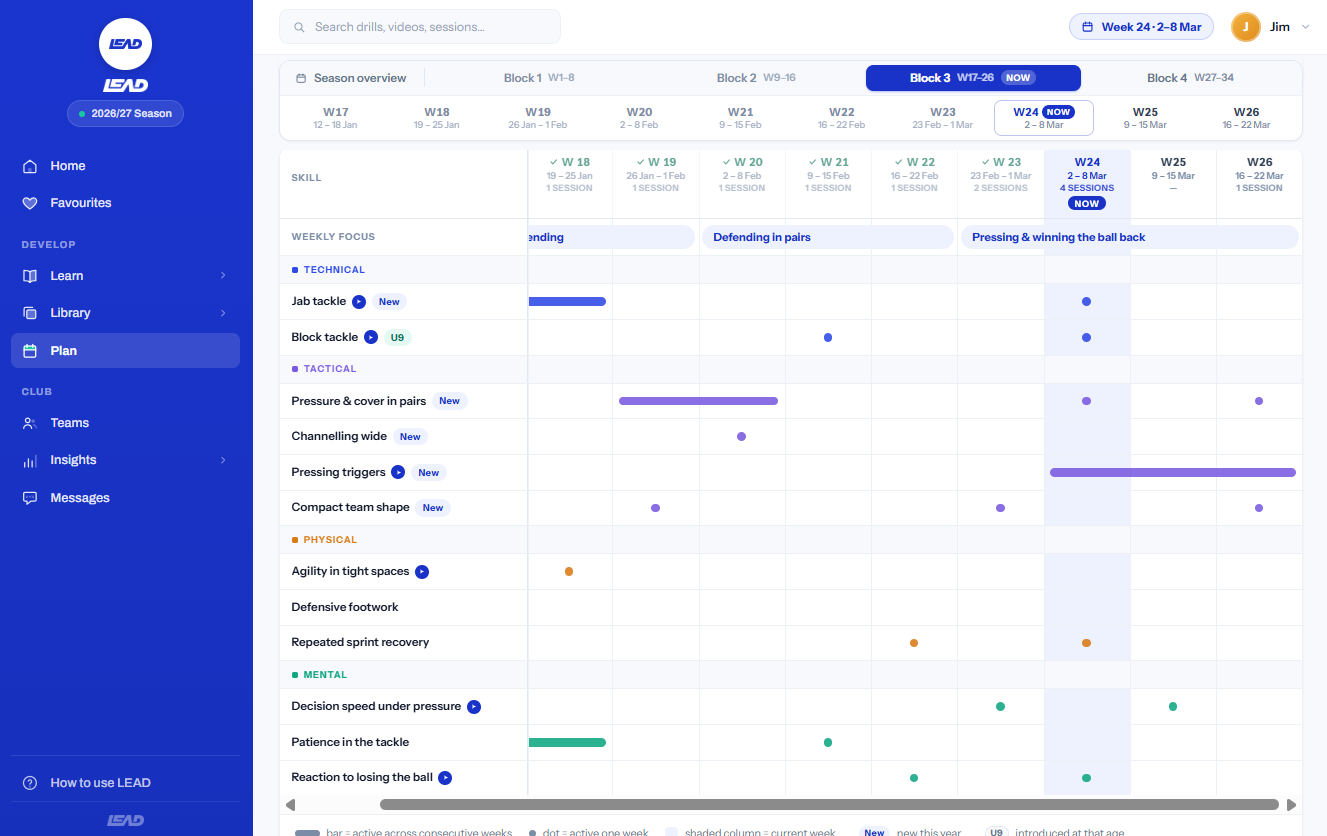
Task: Click the Messages chat icon
Action: click(x=30, y=498)
